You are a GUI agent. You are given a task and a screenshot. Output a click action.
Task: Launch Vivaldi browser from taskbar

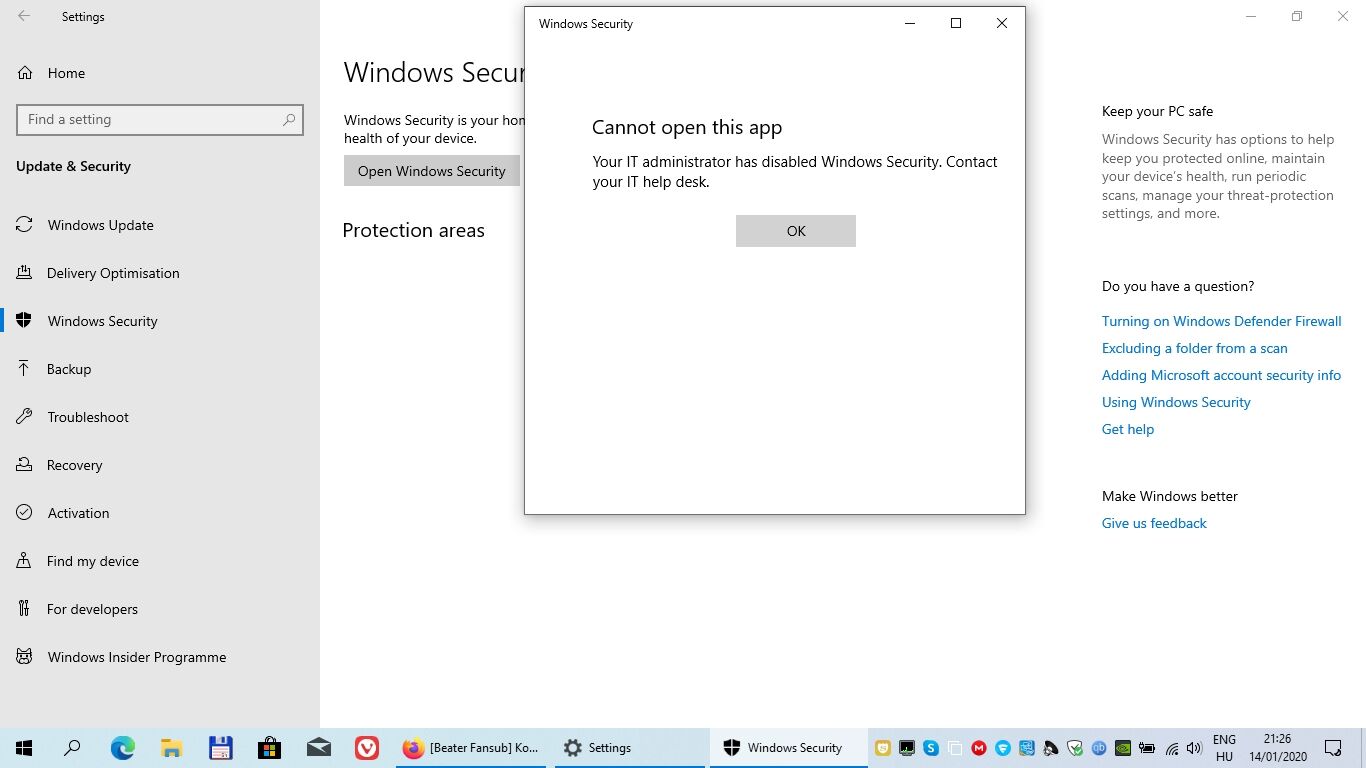coord(367,748)
